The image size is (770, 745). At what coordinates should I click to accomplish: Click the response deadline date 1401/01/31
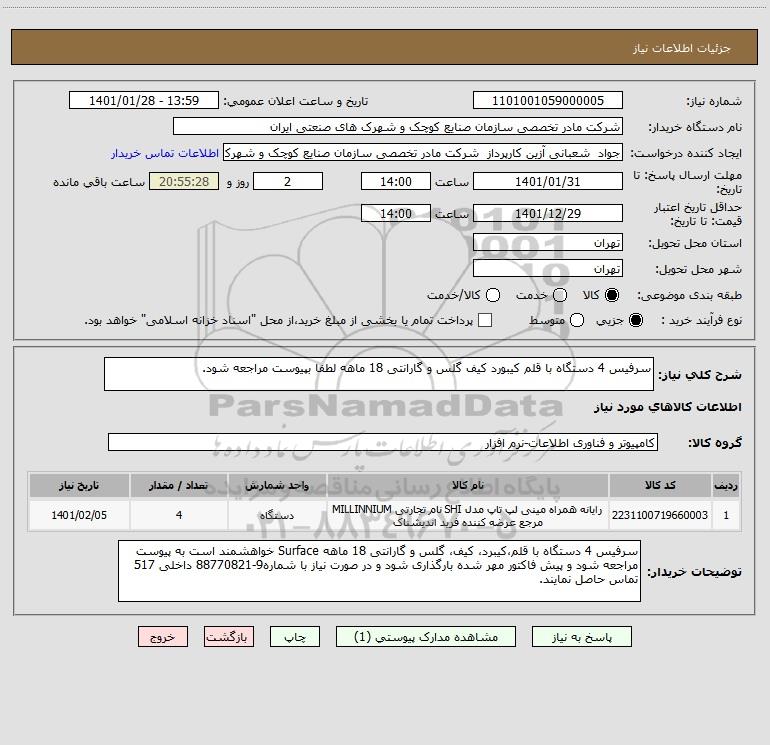click(x=548, y=181)
